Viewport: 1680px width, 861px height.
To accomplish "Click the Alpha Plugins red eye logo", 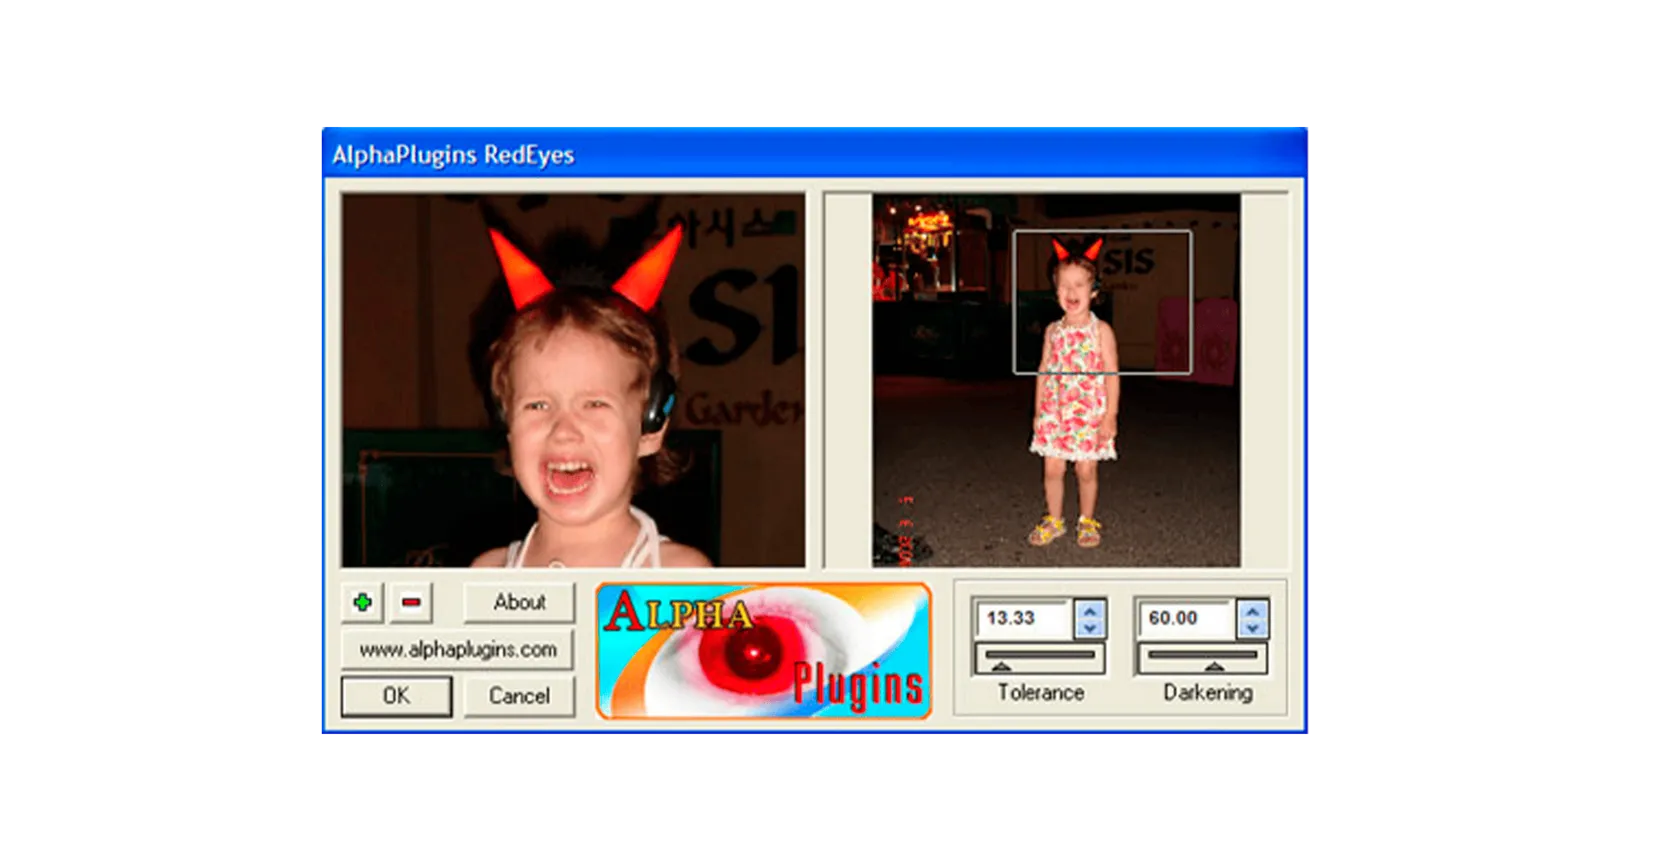I will [x=763, y=651].
